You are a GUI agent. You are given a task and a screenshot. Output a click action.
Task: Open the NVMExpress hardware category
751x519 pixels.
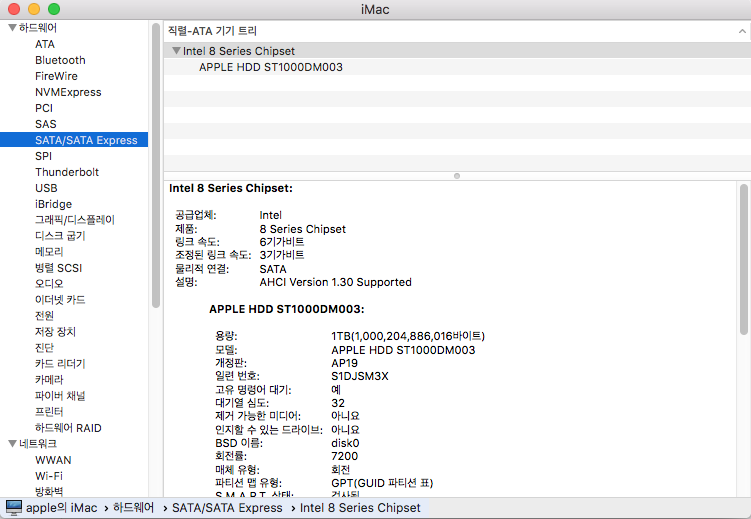[x=68, y=92]
